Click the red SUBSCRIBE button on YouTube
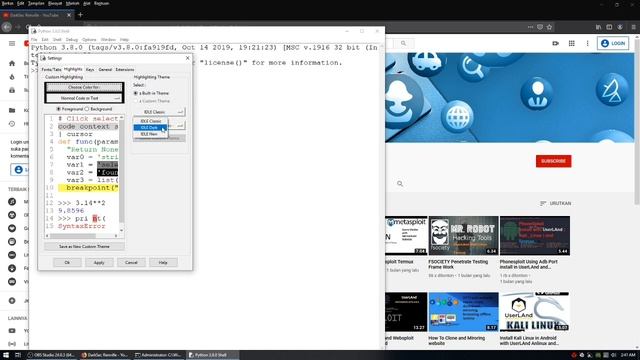 553,161
